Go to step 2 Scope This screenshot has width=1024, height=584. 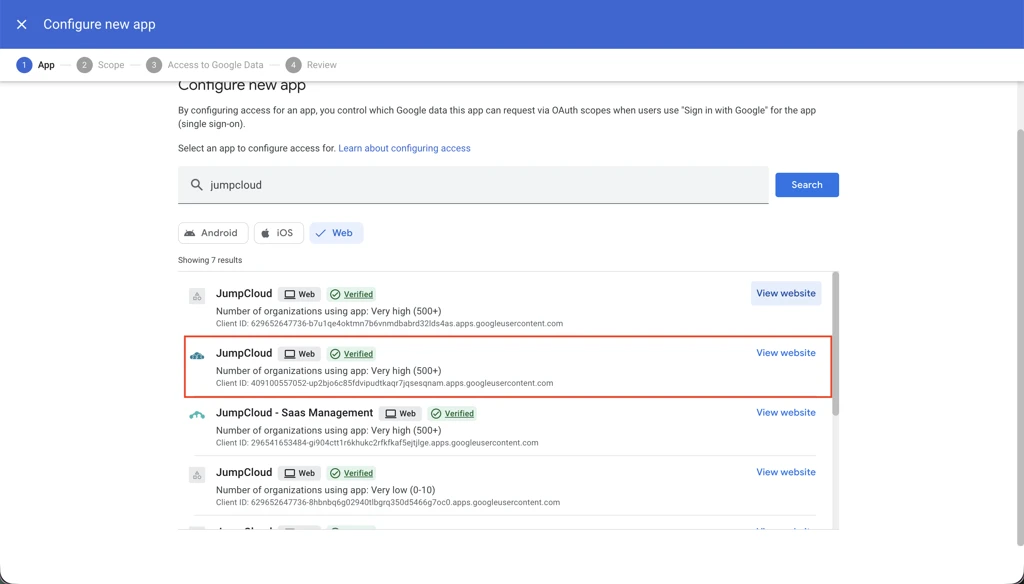coord(100,65)
